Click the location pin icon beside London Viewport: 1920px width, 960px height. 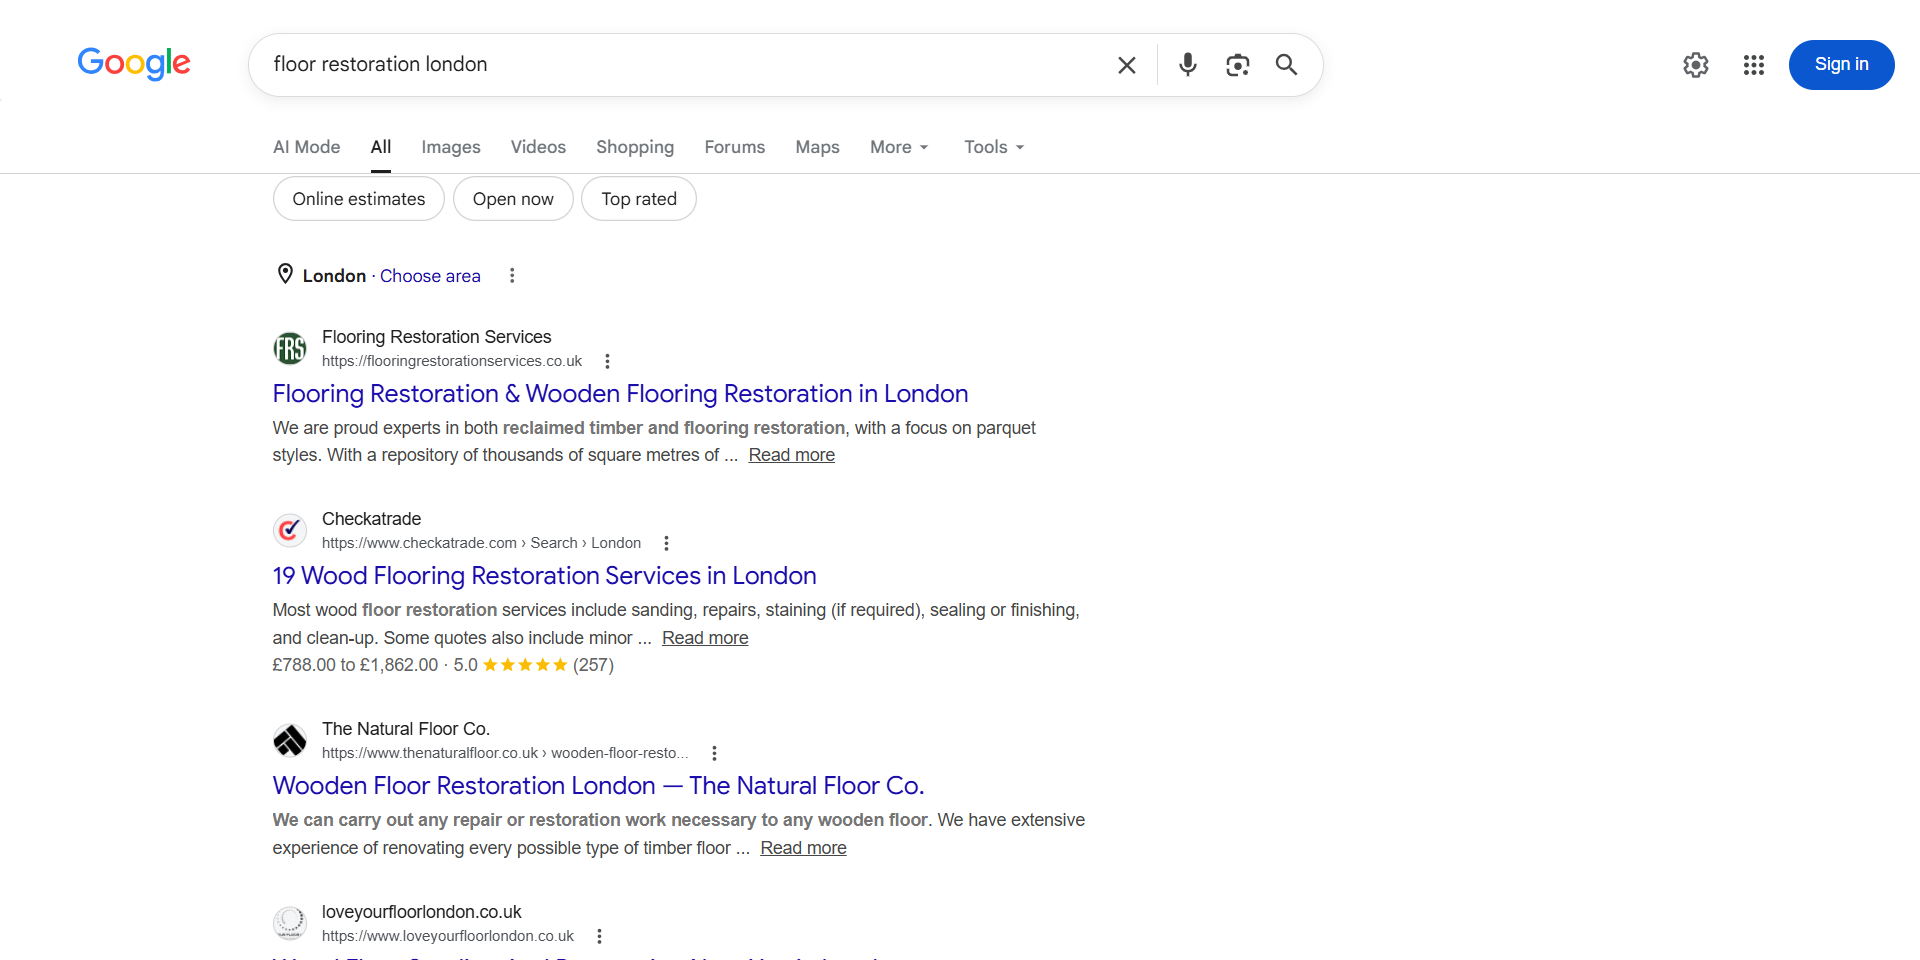(x=285, y=274)
